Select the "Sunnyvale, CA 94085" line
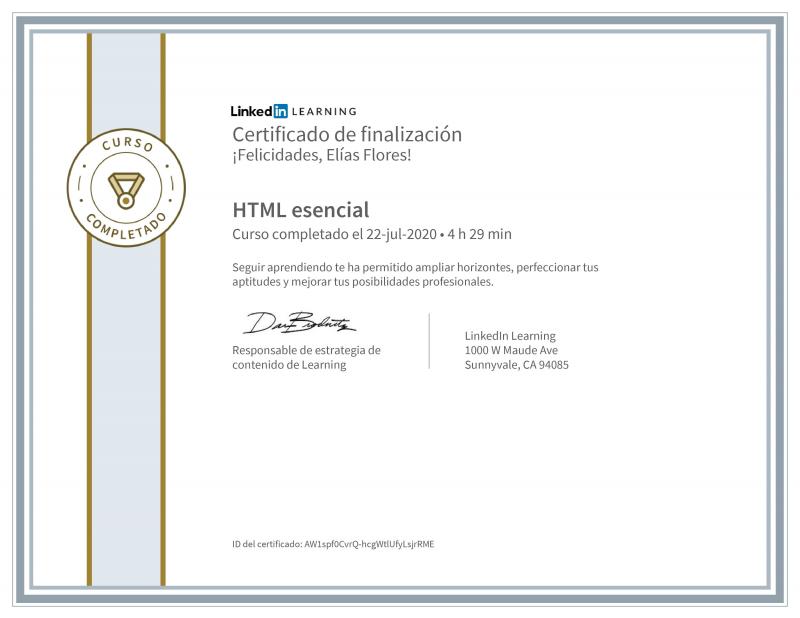 [517, 365]
